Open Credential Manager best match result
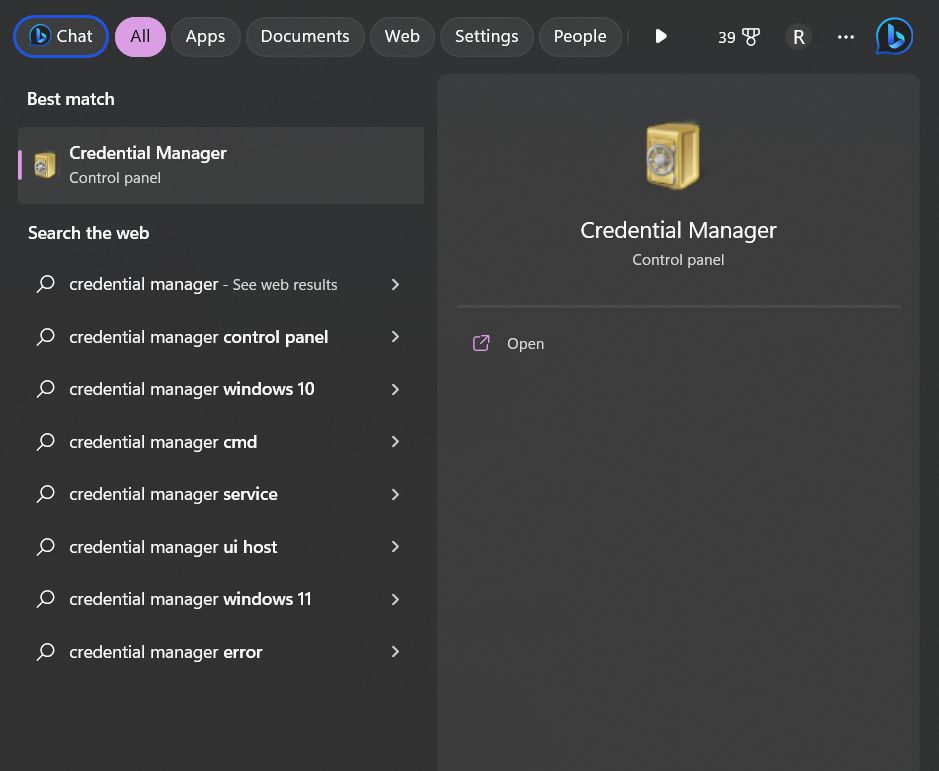The width and height of the screenshot is (939, 771). [220, 165]
